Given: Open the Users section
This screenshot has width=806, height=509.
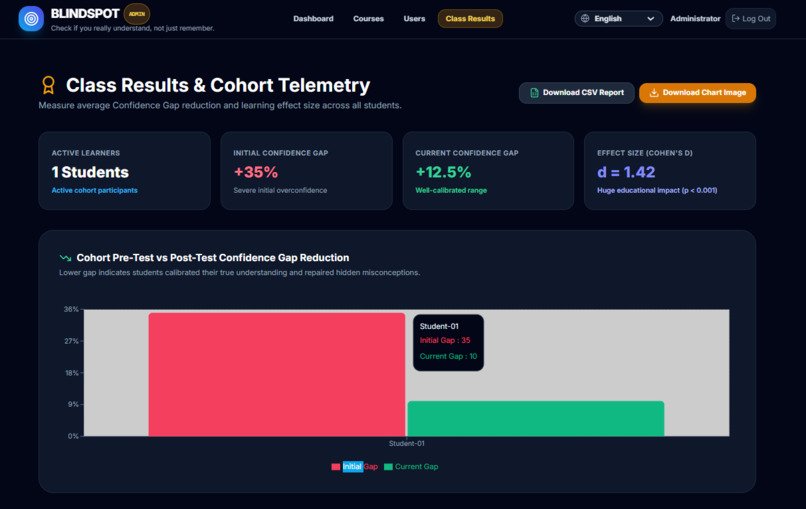Looking at the screenshot, I should click(x=414, y=19).
